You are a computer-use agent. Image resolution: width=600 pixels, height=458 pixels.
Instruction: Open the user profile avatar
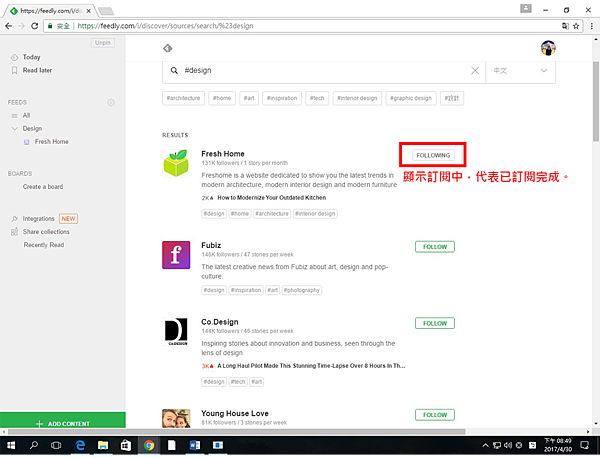click(548, 48)
